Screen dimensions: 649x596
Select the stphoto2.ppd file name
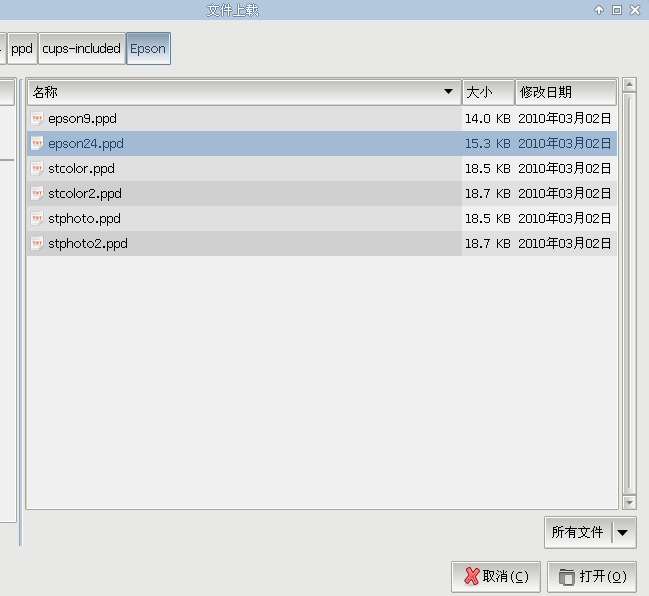[x=88, y=244]
